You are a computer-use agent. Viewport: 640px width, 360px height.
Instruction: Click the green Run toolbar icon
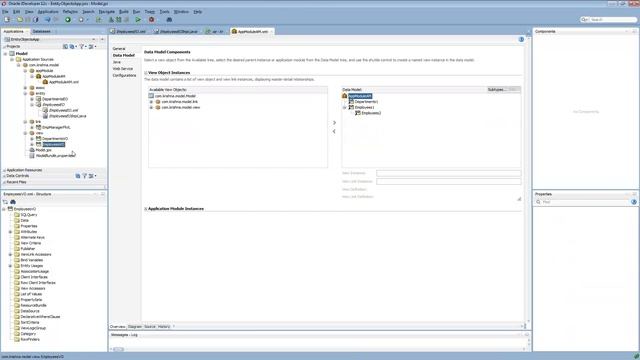tap(138, 20)
